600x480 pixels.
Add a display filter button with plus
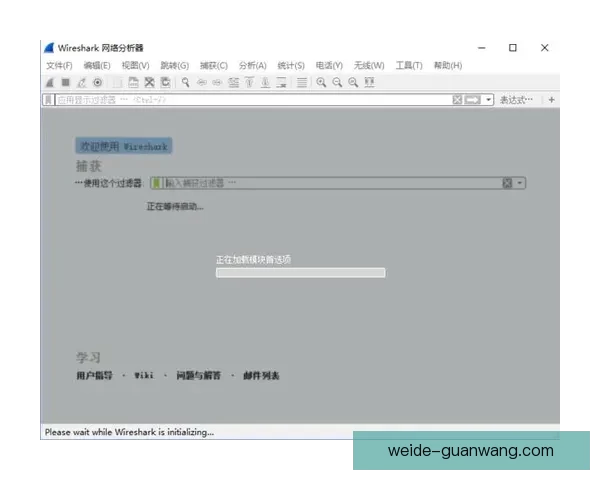click(x=551, y=100)
